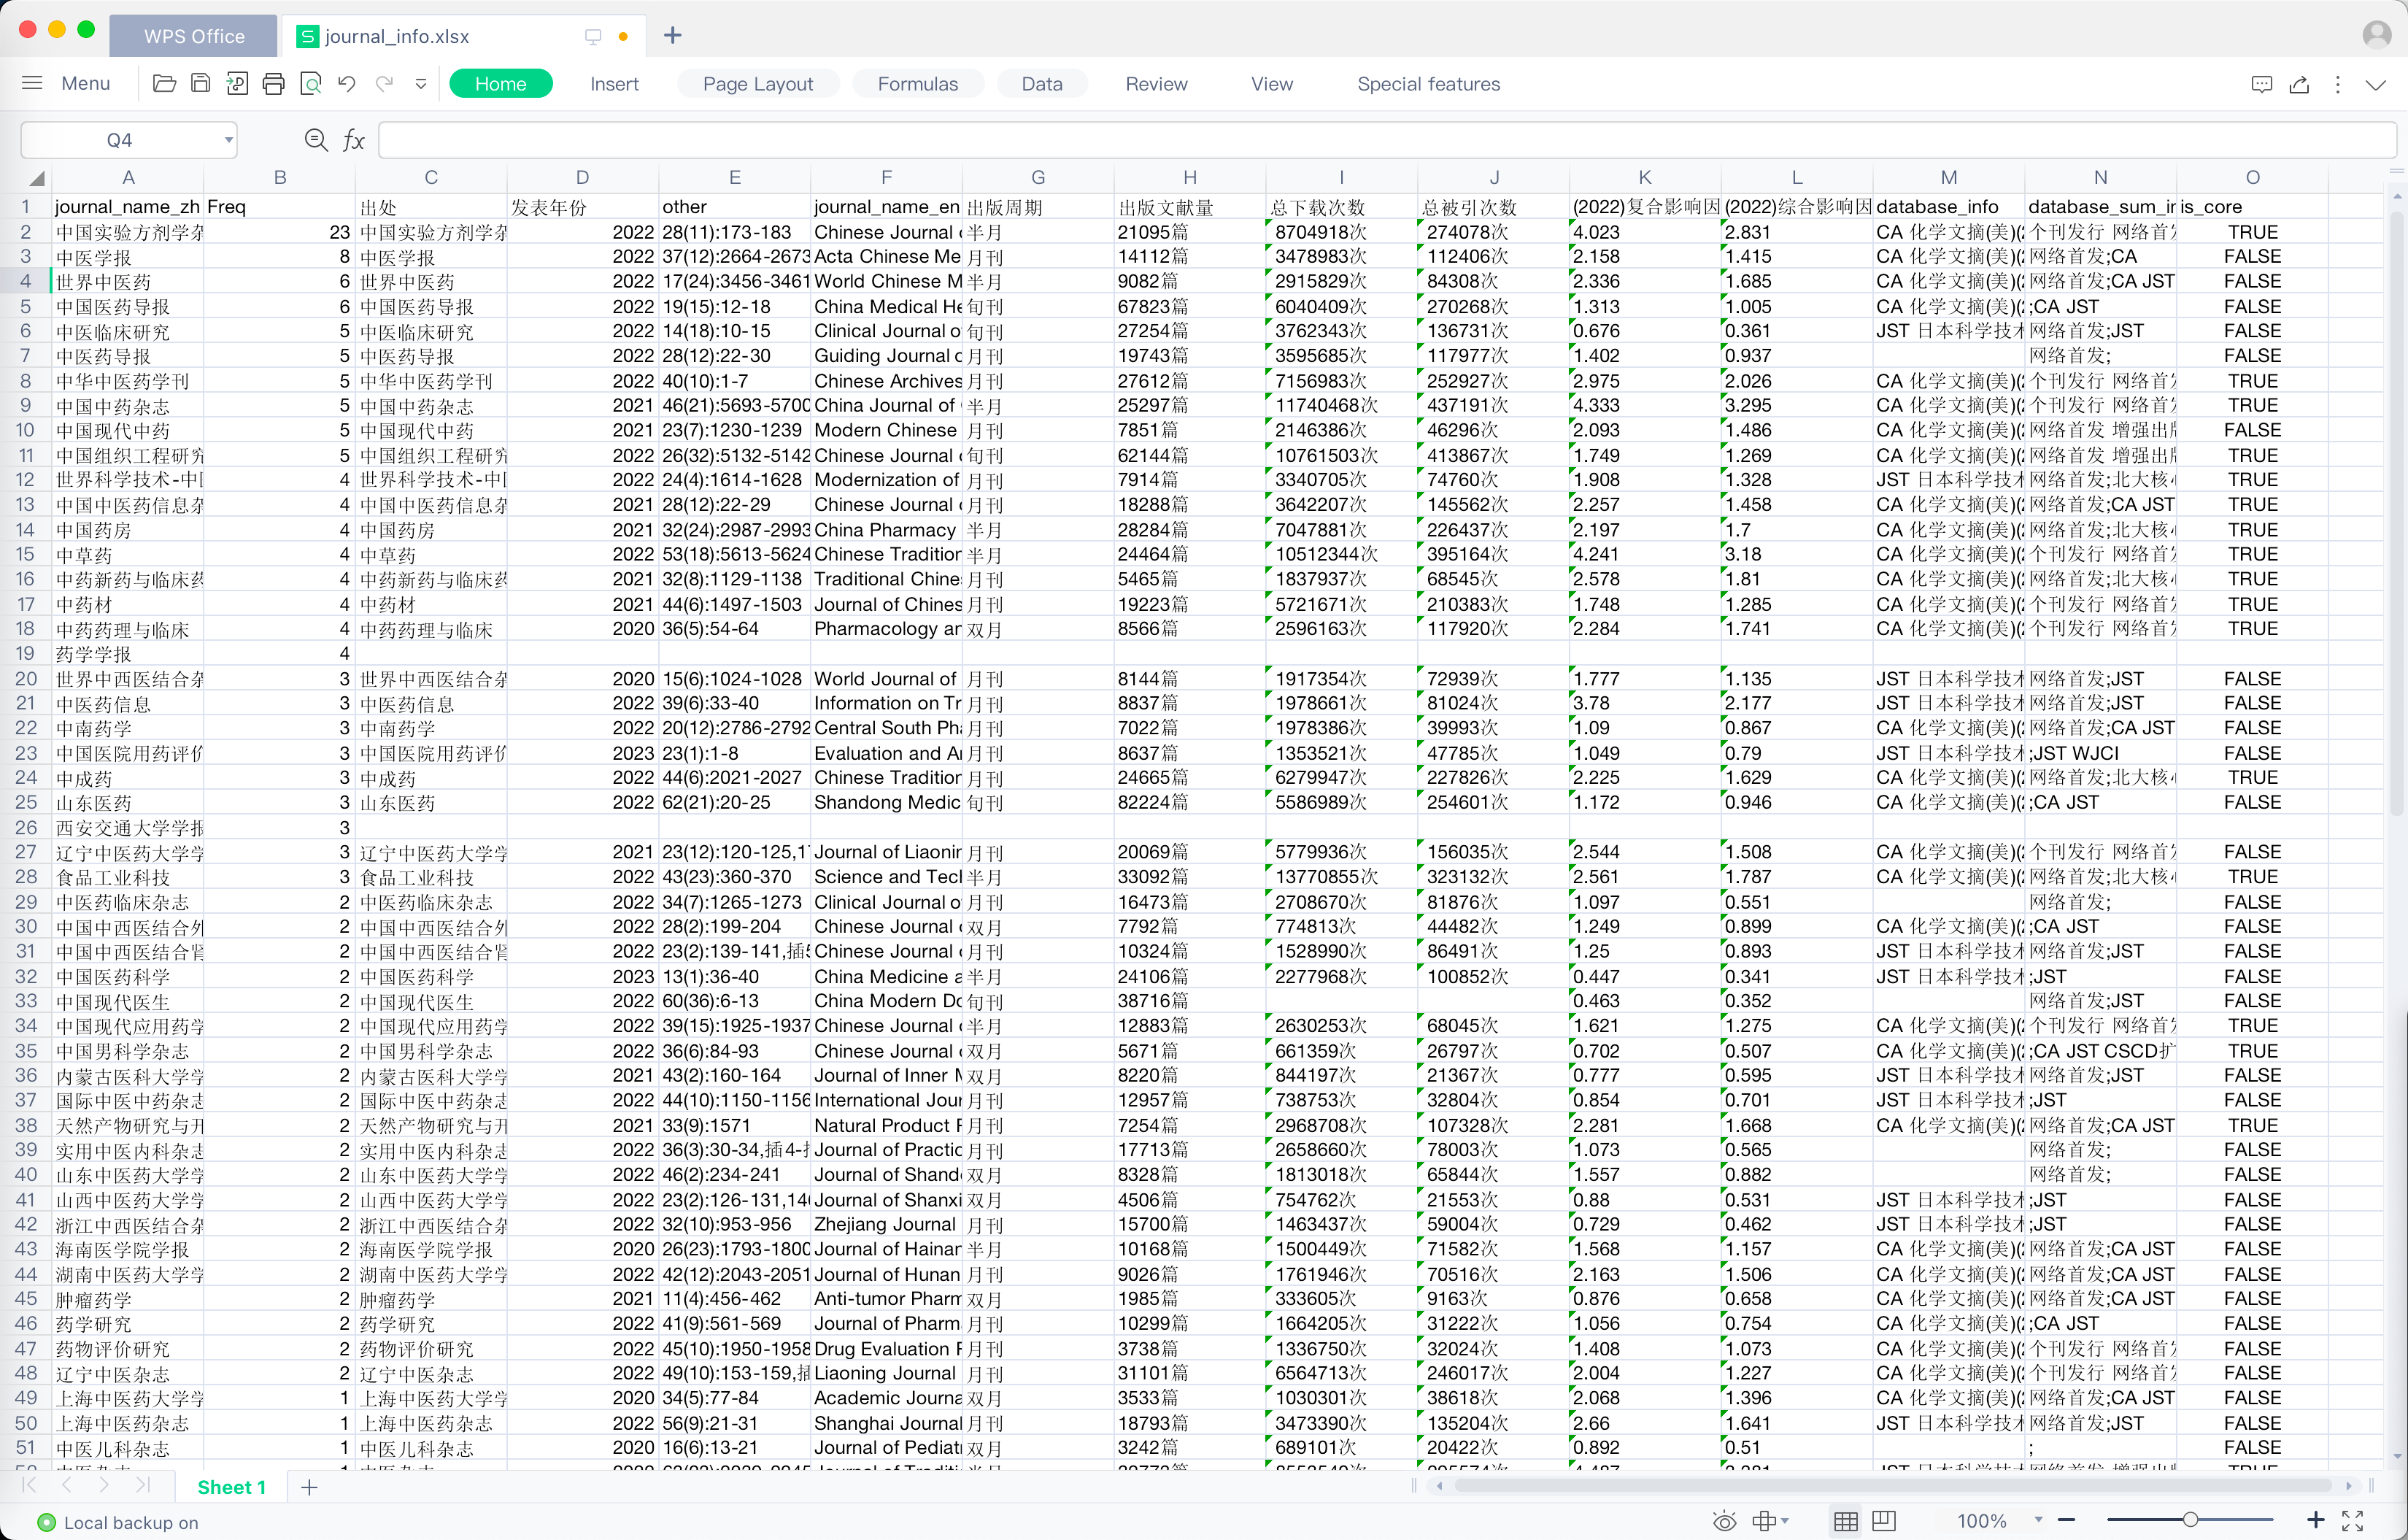Screen dimensions: 2408x1540
Task: Open Print Preview icon
Action: 311,84
